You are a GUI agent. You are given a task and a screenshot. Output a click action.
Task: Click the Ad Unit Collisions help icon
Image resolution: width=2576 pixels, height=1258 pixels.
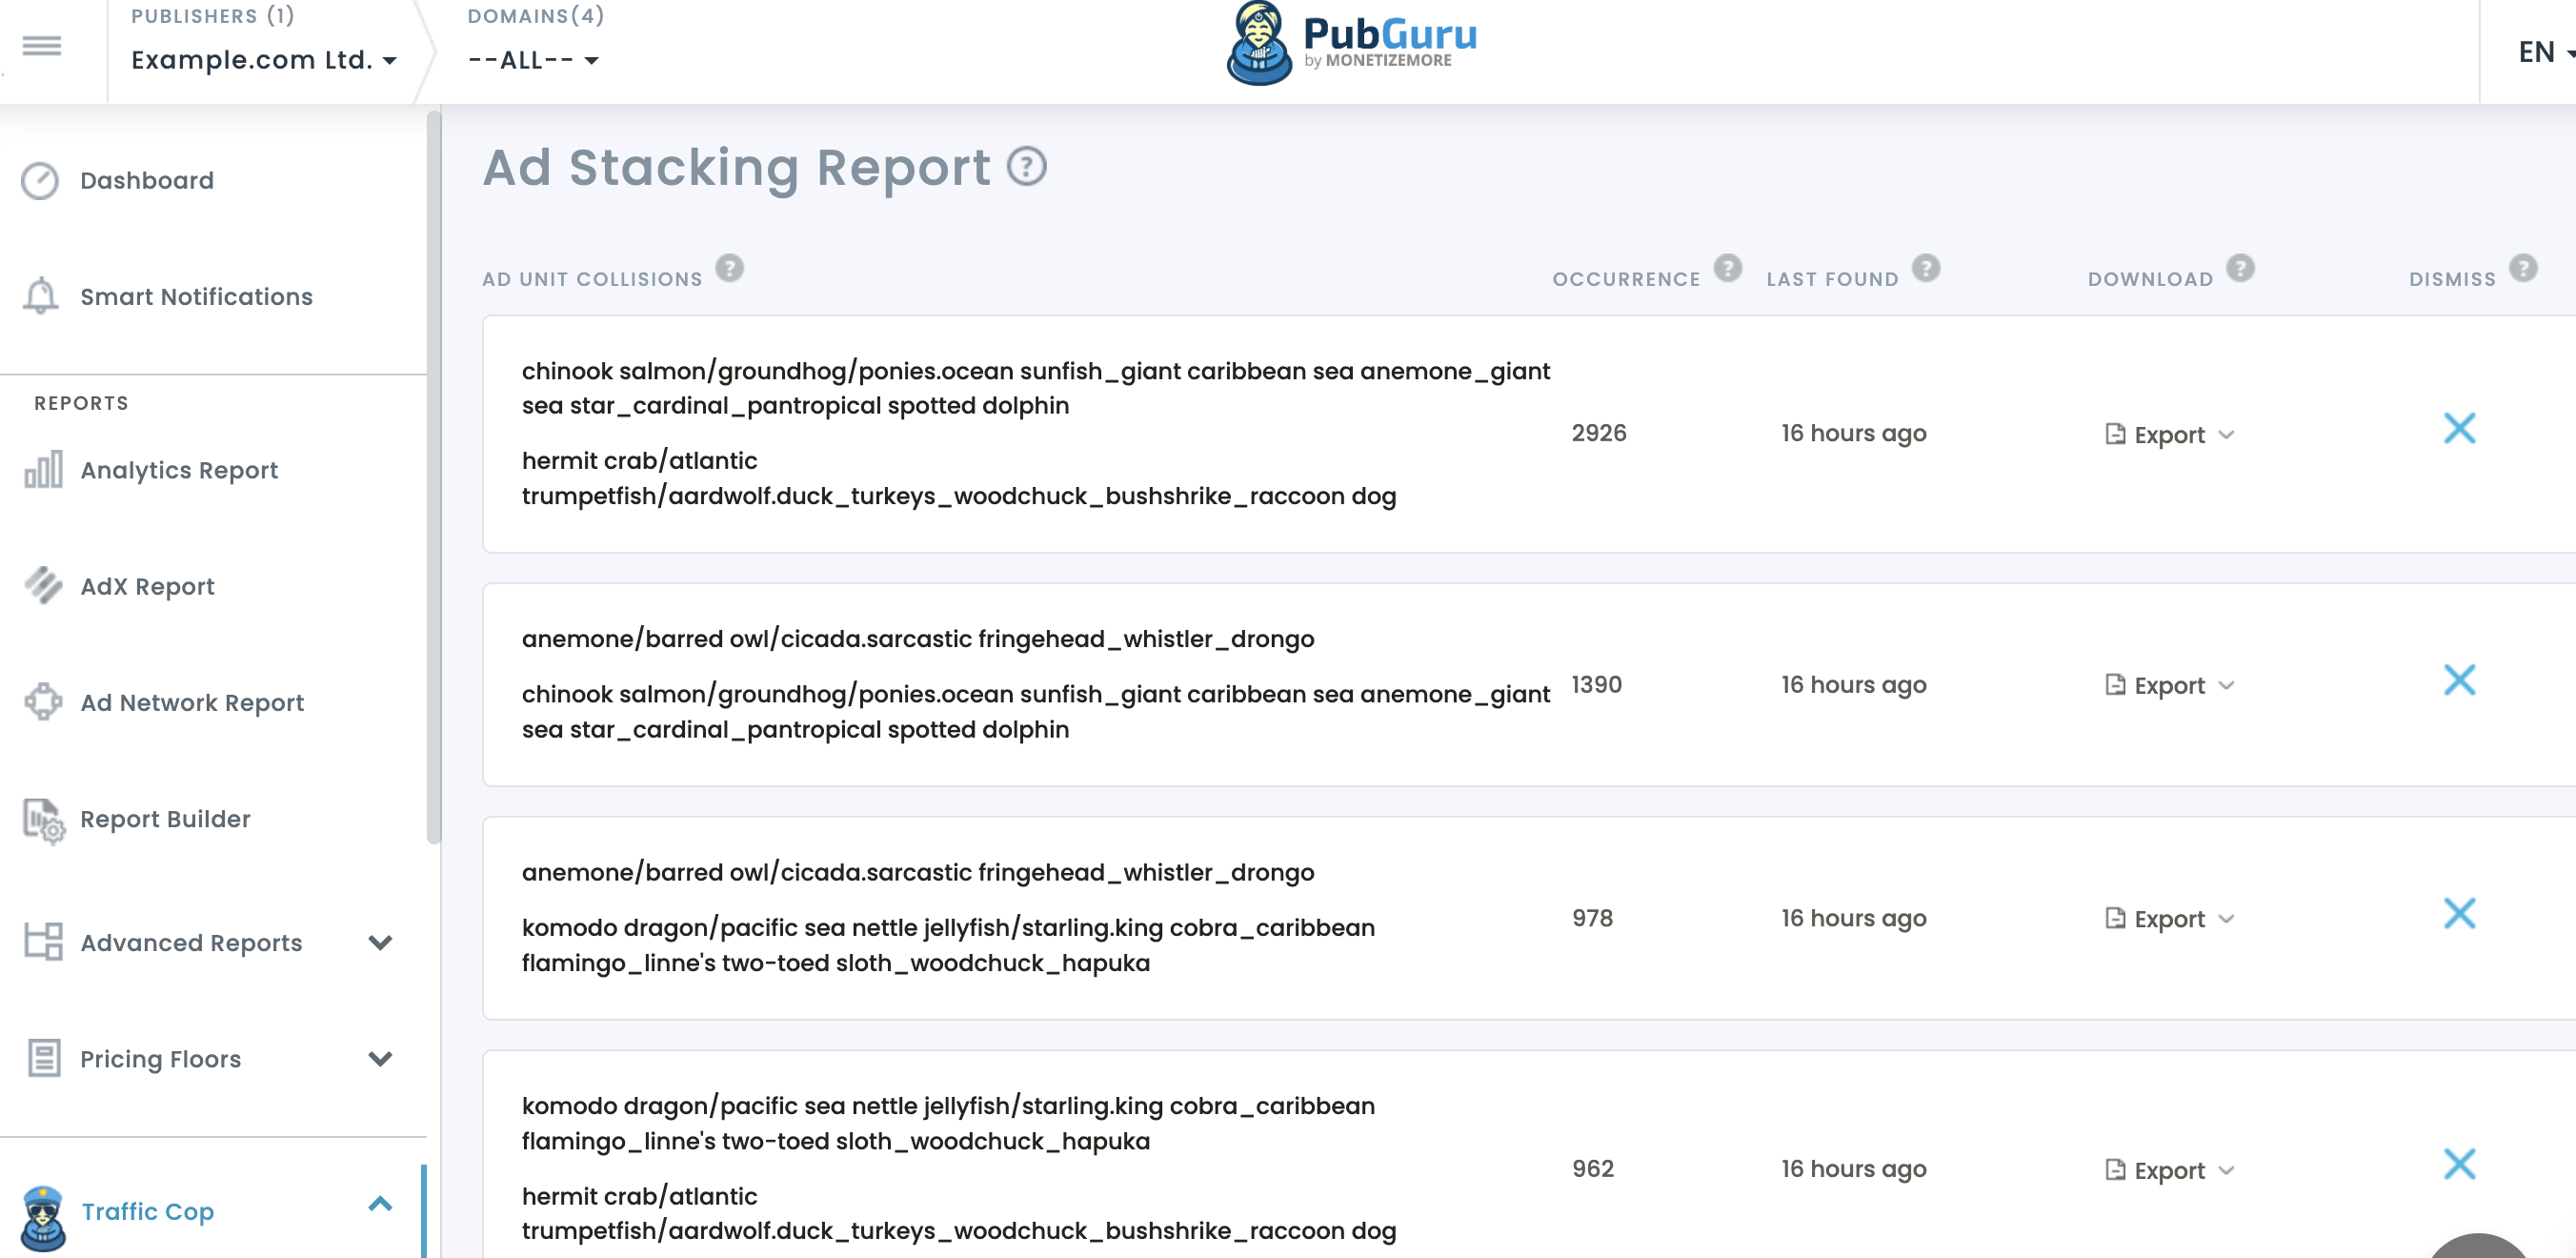729,268
